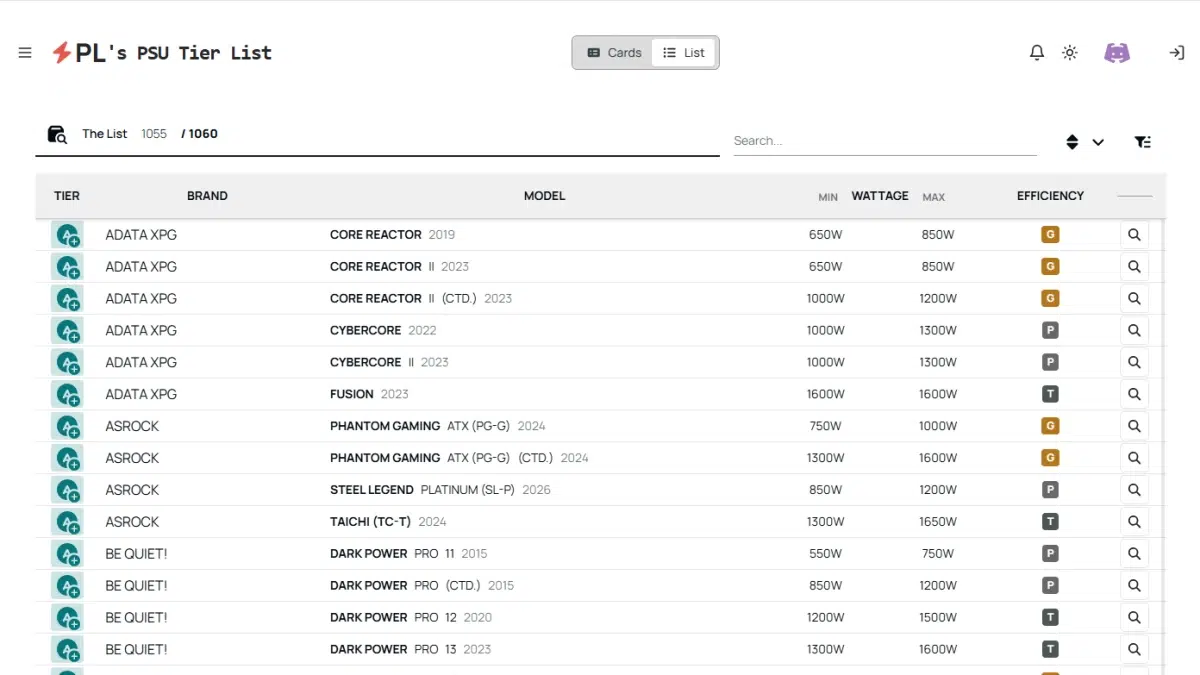
Task: Select DARK POWER PRO 11 2015 text
Action: [x=408, y=554]
